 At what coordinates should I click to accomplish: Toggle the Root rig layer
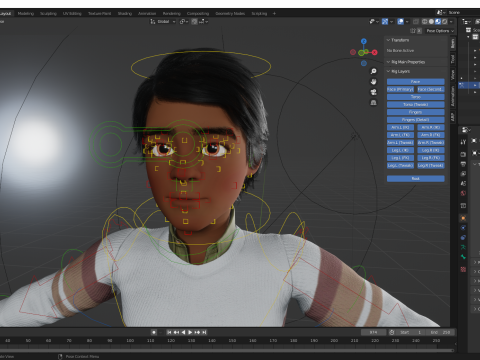tap(415, 179)
